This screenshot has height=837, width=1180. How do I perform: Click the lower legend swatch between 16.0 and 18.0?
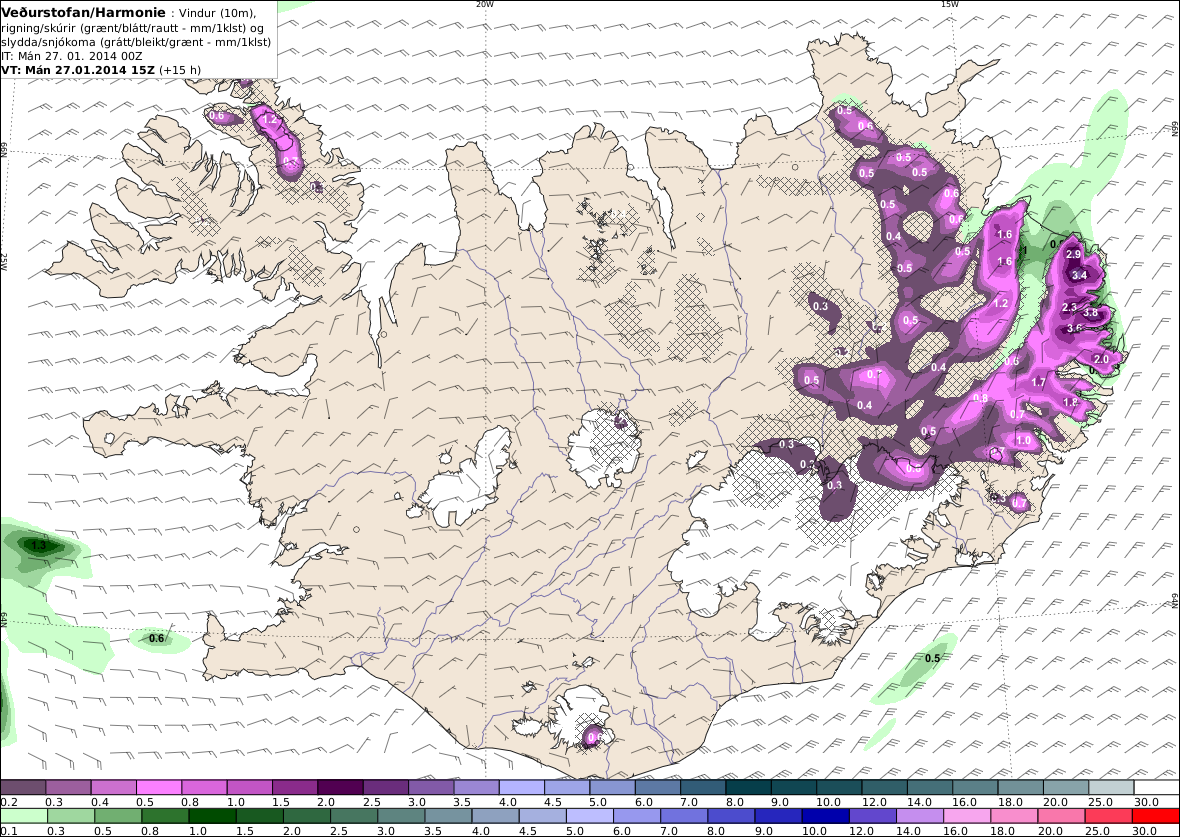(x=966, y=816)
